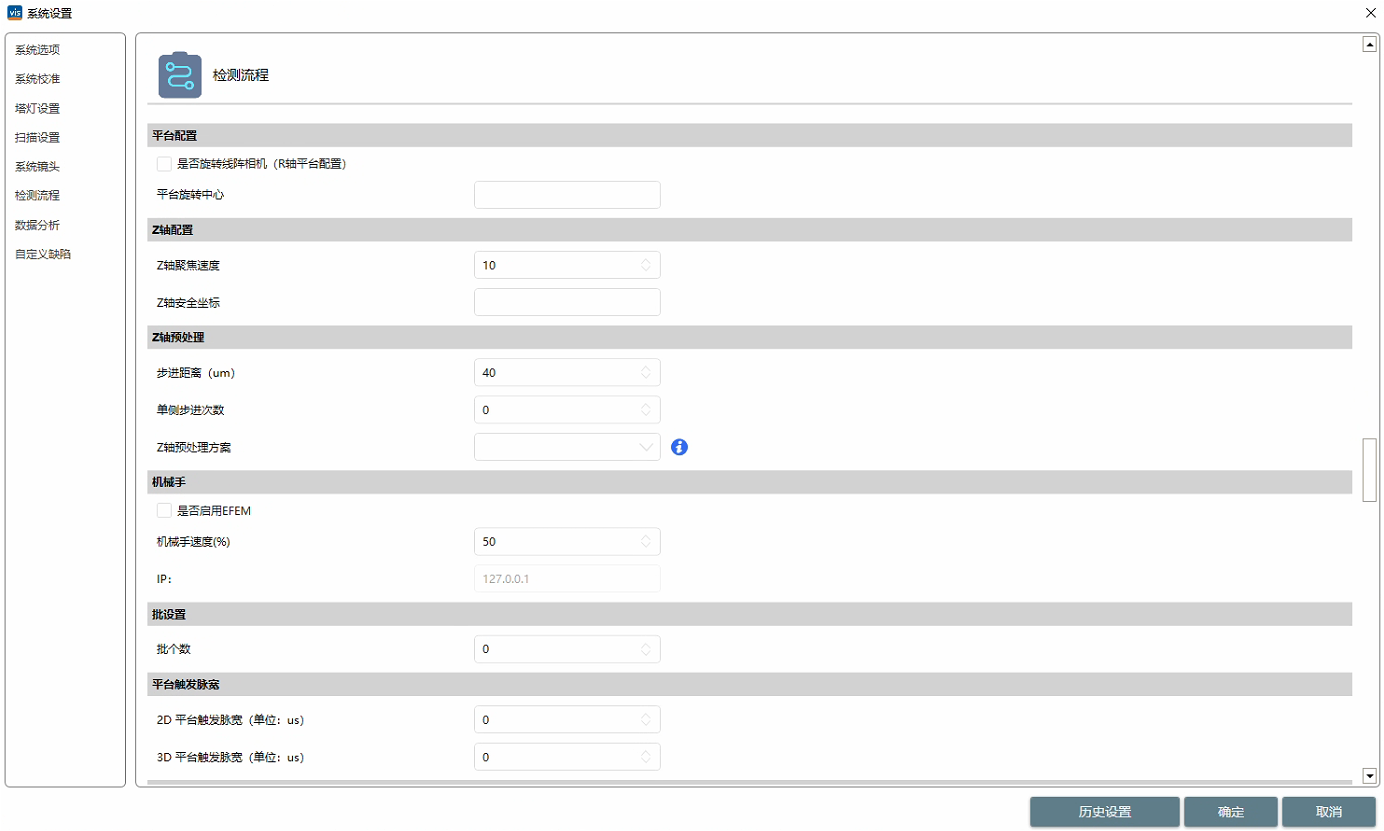Viewport: 1384px width, 831px height.
Task: Click the spinner arrows on 批个数 field
Action: click(x=646, y=650)
